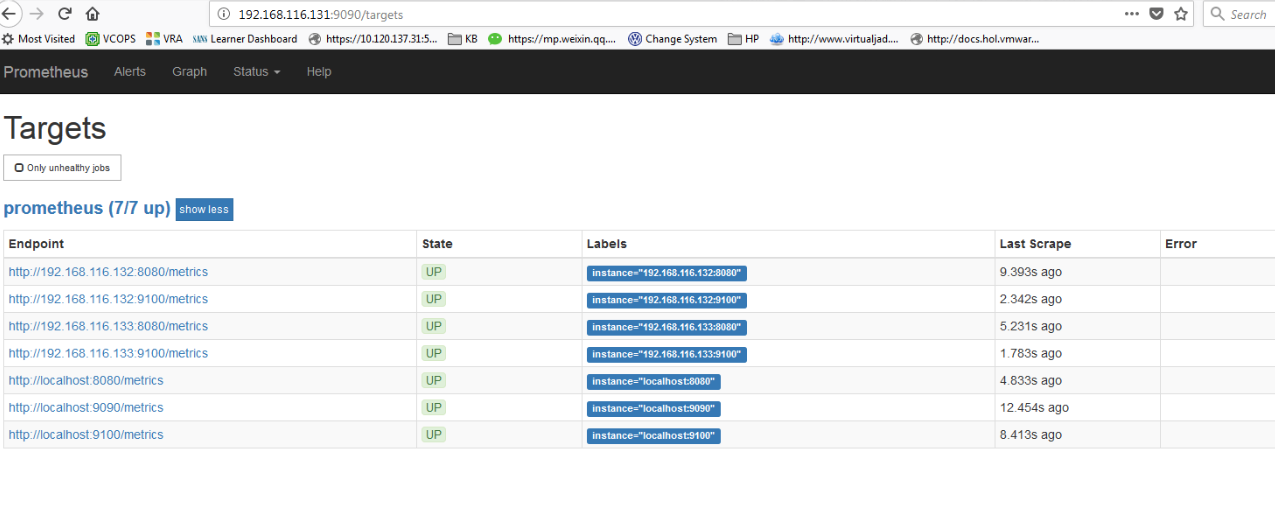The width and height of the screenshot is (1275, 526).
Task: Click UP state for localhost:9090 row
Action: (x=434, y=407)
